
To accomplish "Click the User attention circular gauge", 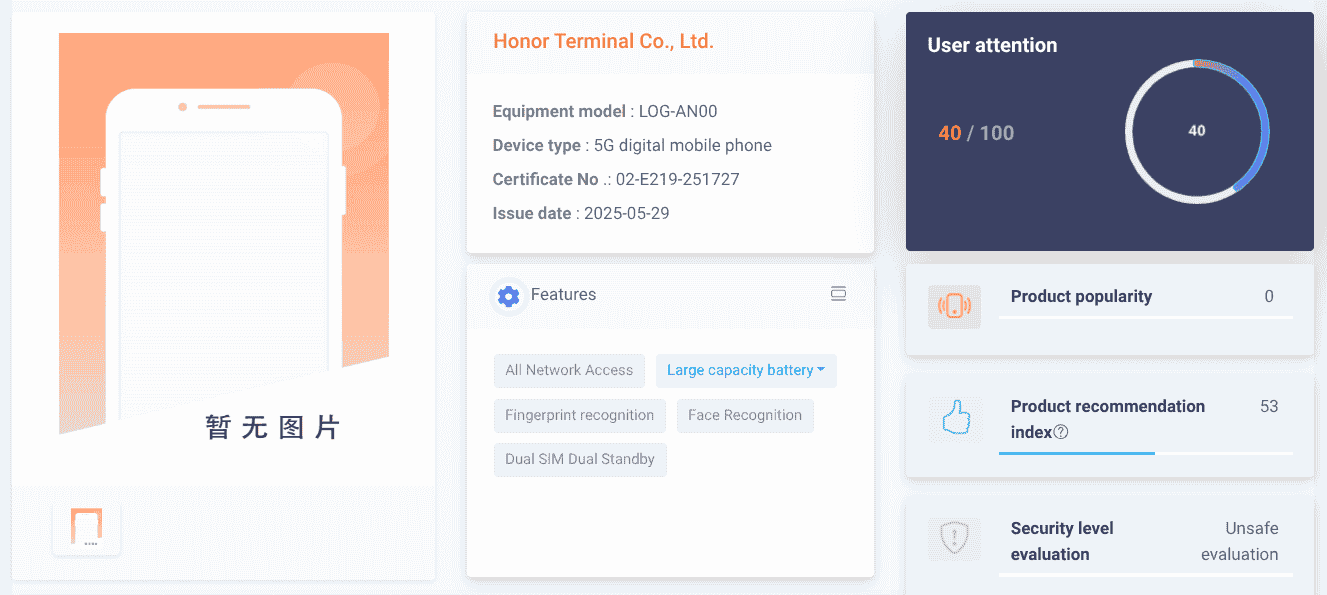I will (1196, 131).
